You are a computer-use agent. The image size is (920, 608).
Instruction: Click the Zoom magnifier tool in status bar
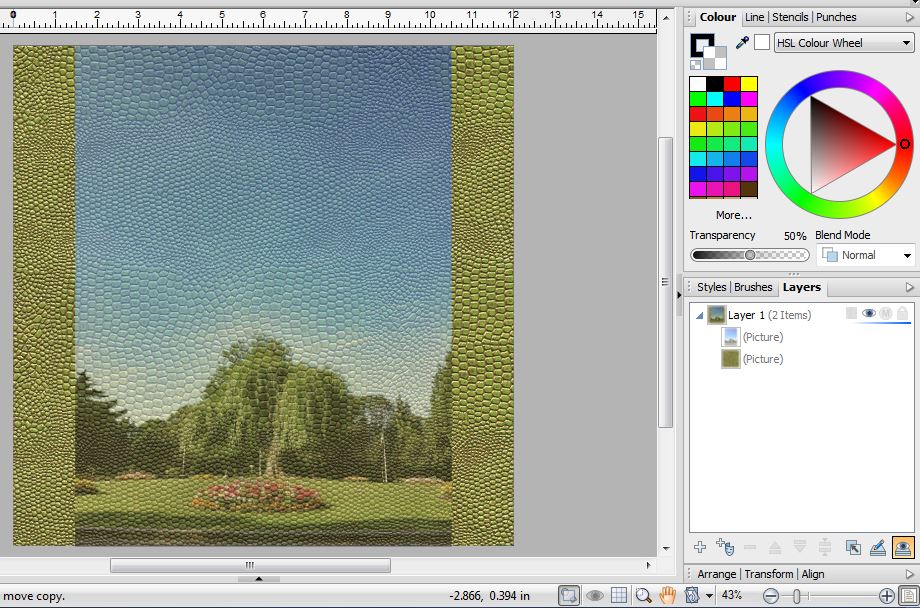pos(644,596)
